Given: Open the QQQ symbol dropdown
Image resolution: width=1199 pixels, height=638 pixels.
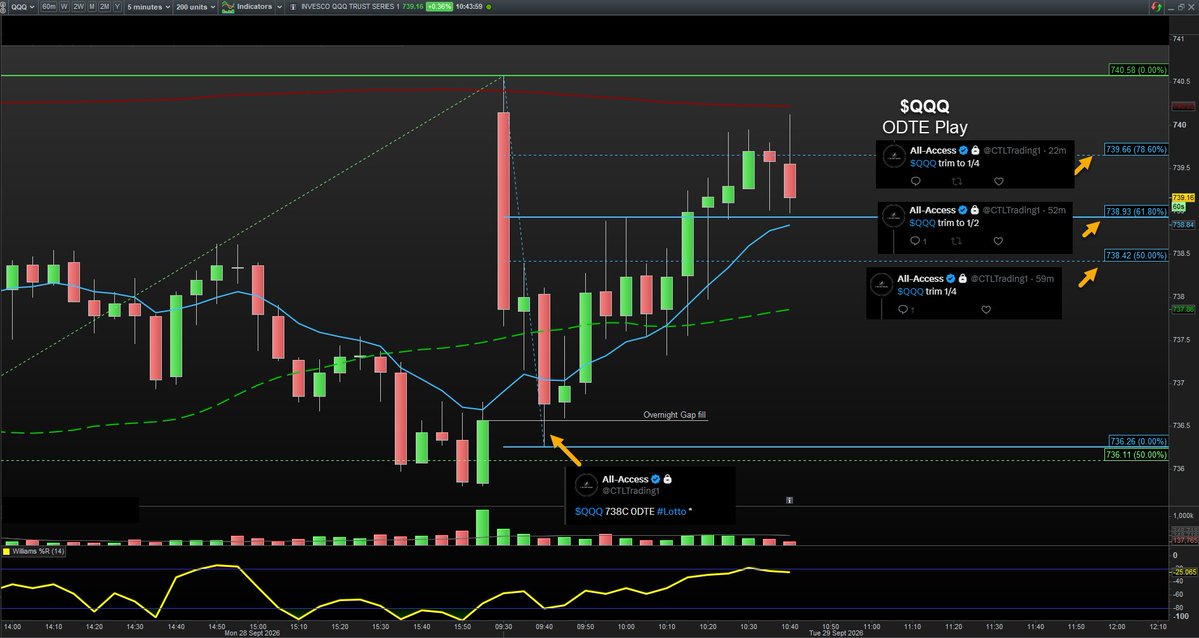Looking at the screenshot, I should (22, 6).
